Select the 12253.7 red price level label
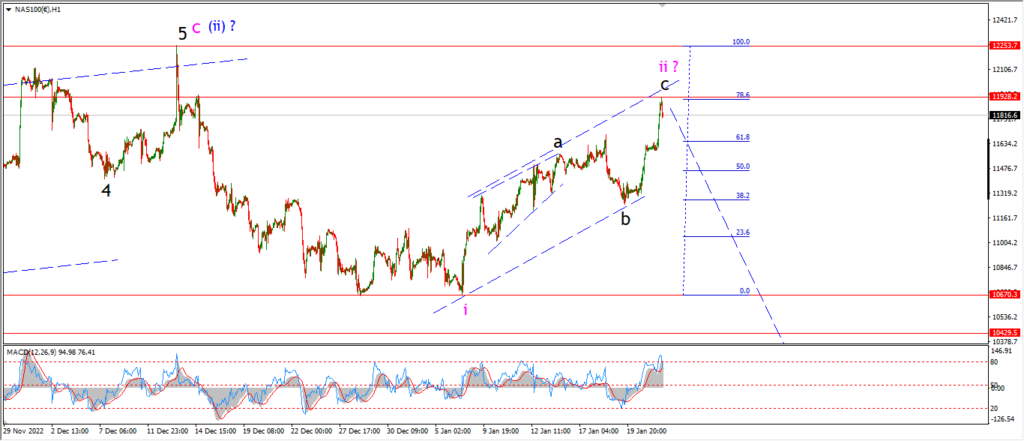The height and width of the screenshot is (441, 1024). tap(1004, 46)
